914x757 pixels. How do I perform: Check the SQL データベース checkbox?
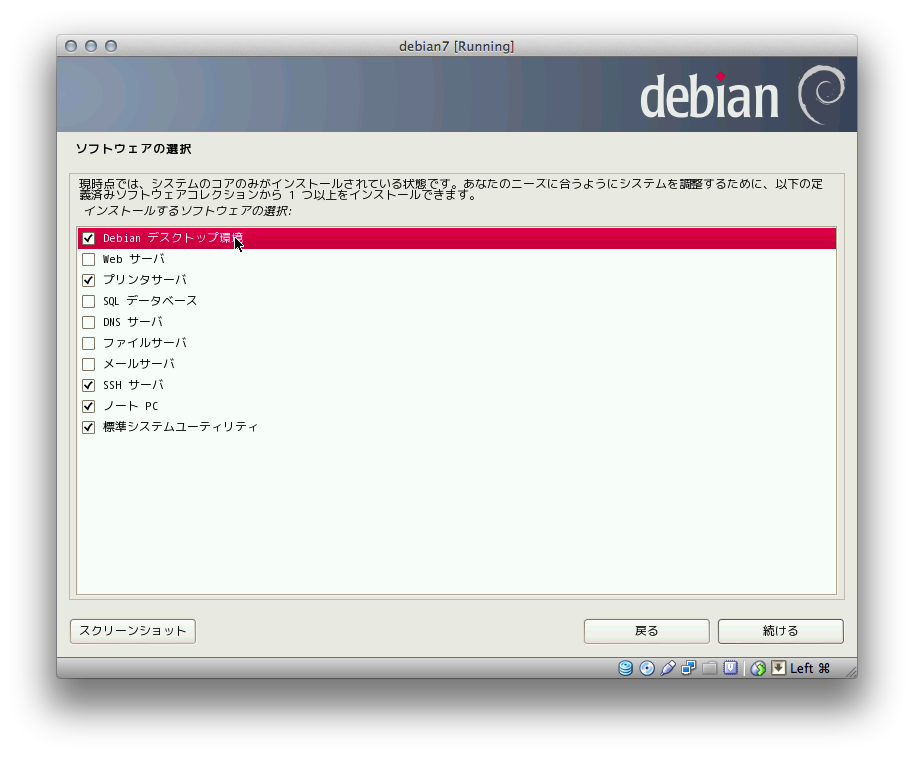point(89,301)
